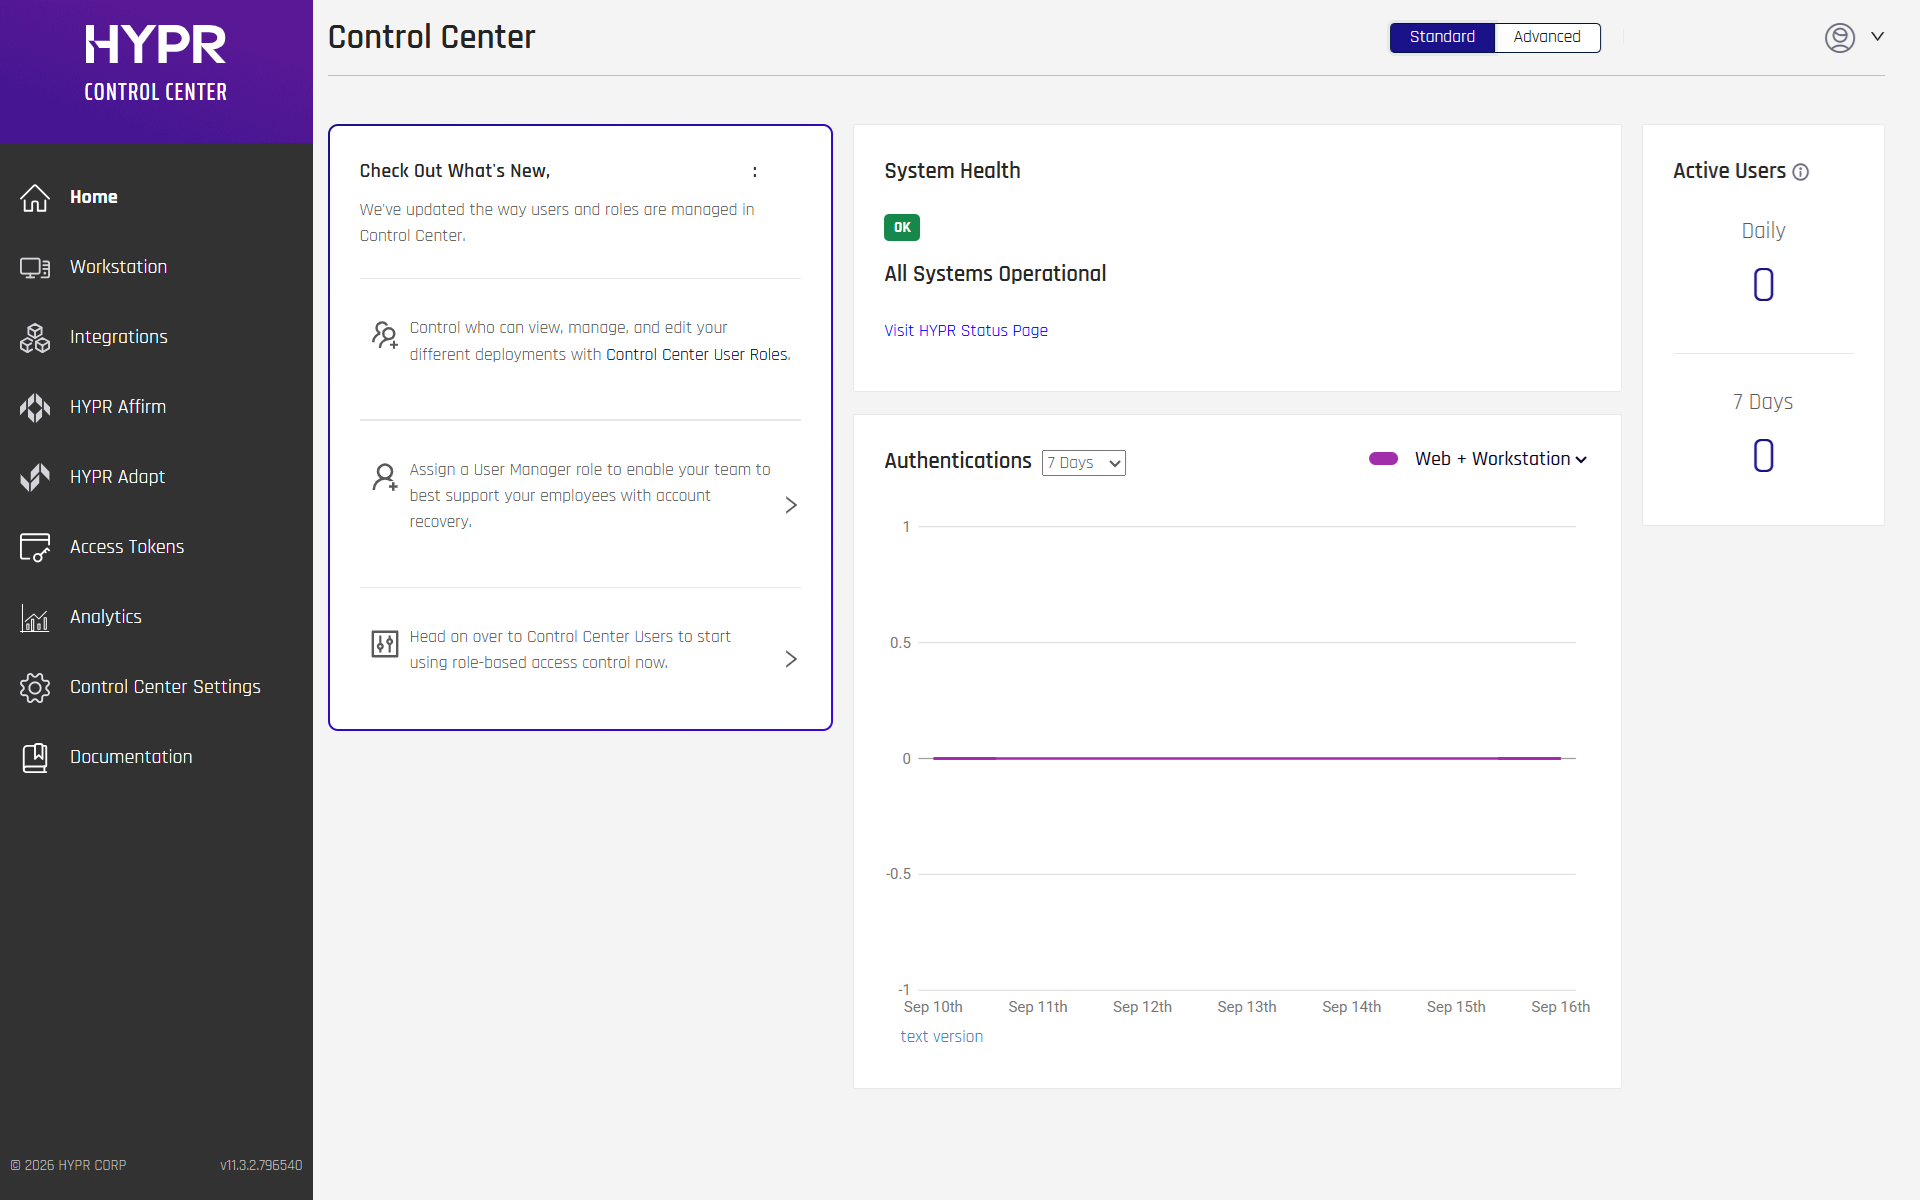
Task: Open Integrations from the sidebar
Action: 119,337
